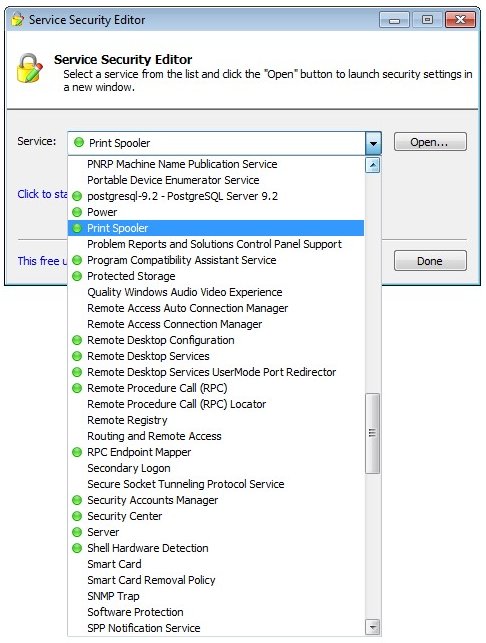Click the green dot beside Remote Desktop Services

[77, 356]
